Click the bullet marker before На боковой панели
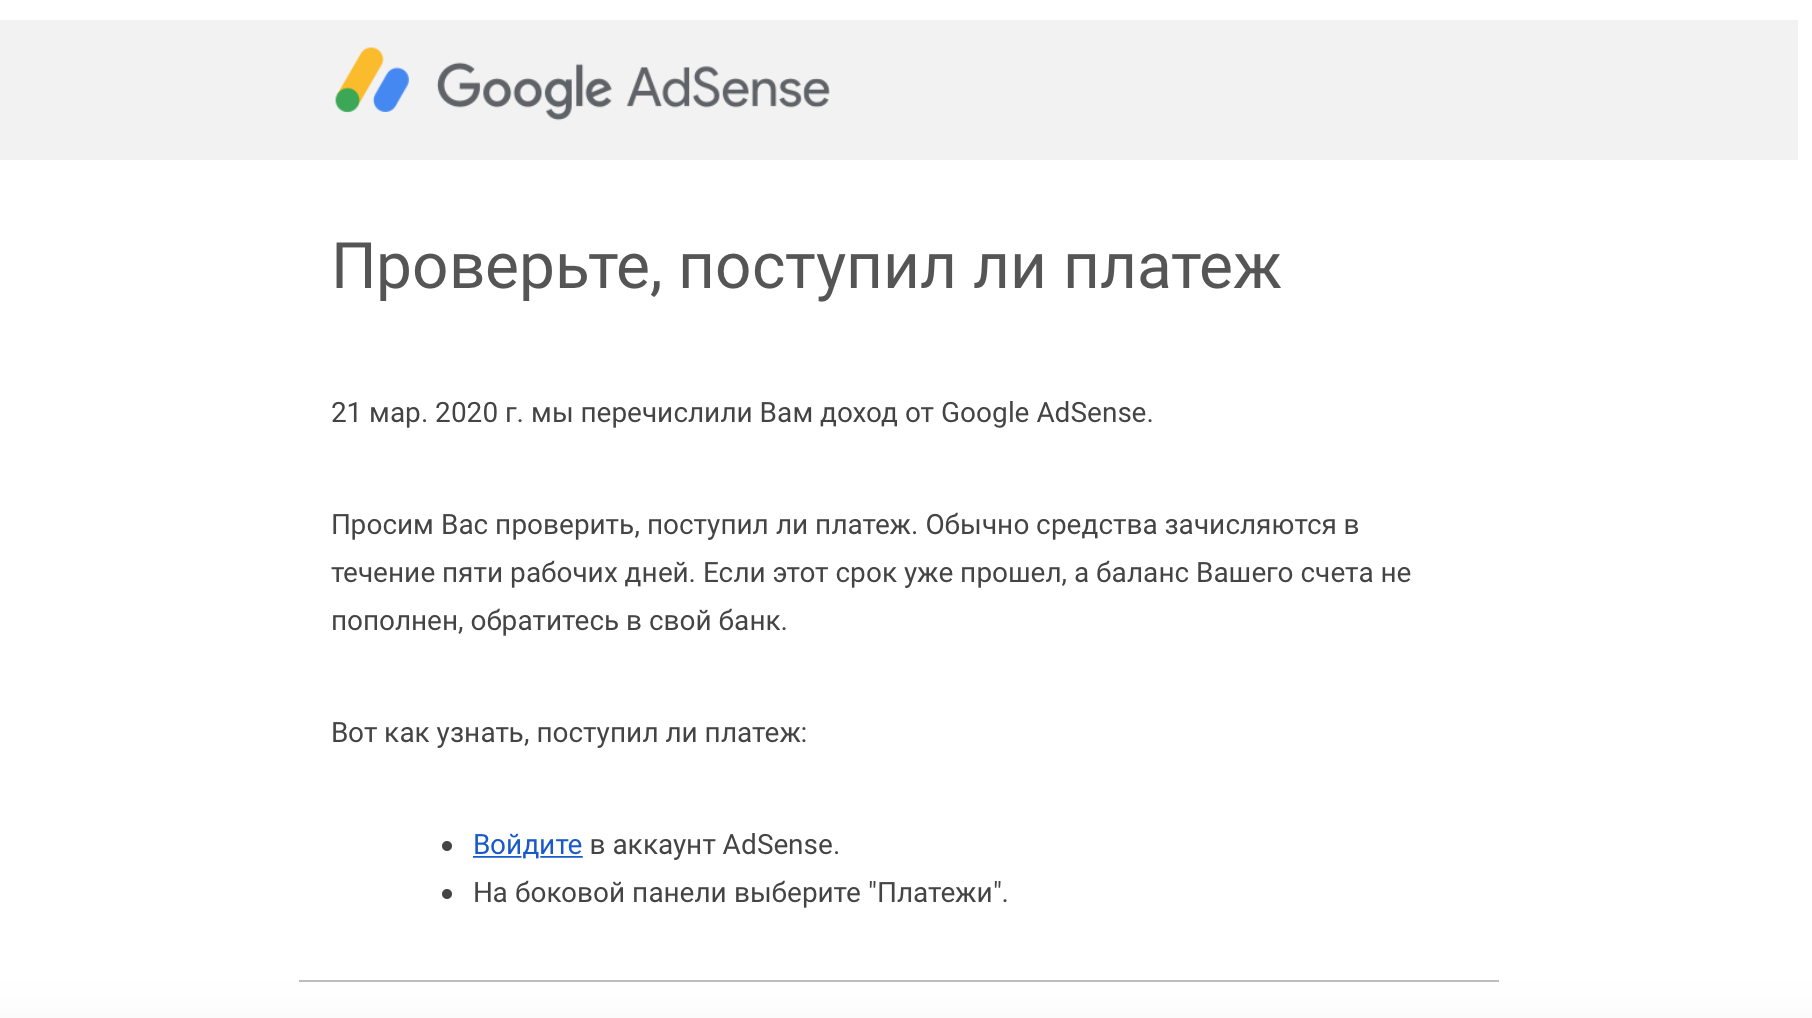 click(447, 894)
